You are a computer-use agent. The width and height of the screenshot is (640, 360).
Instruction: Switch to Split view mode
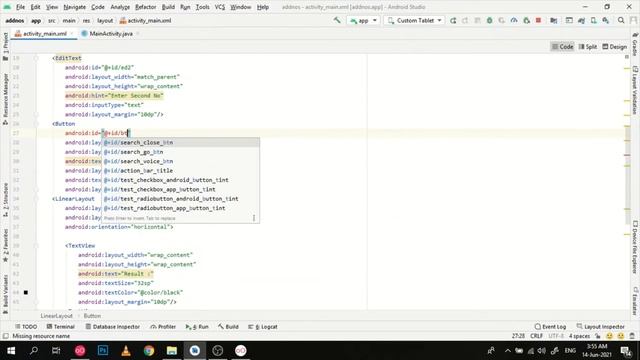tap(588, 47)
